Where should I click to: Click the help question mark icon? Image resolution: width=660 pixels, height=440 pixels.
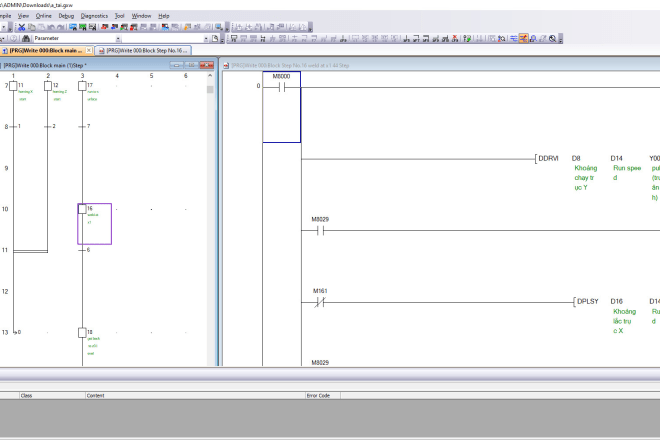click(x=13, y=38)
